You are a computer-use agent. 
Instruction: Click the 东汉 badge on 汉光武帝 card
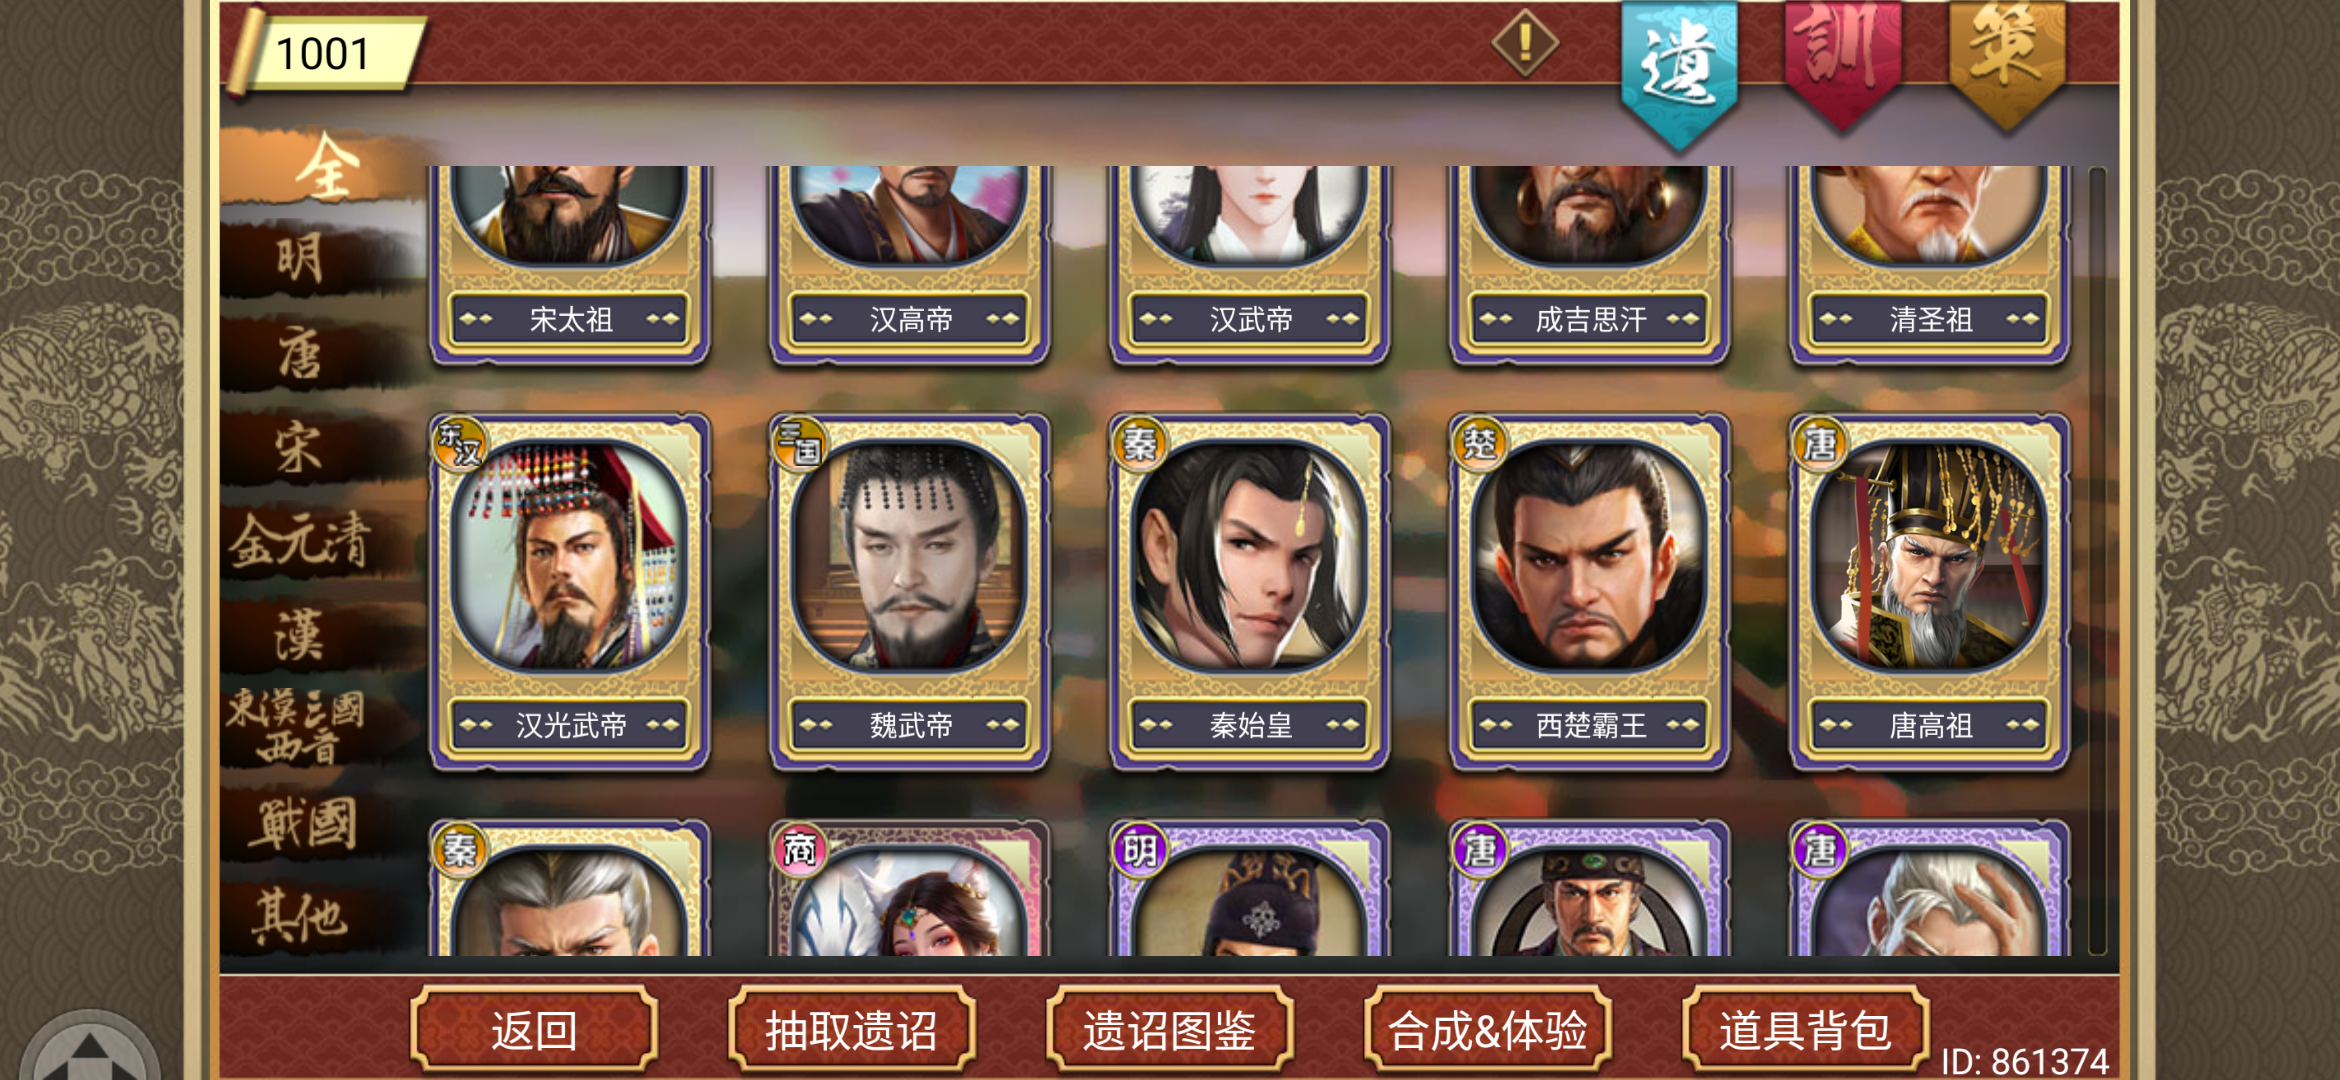pos(460,443)
